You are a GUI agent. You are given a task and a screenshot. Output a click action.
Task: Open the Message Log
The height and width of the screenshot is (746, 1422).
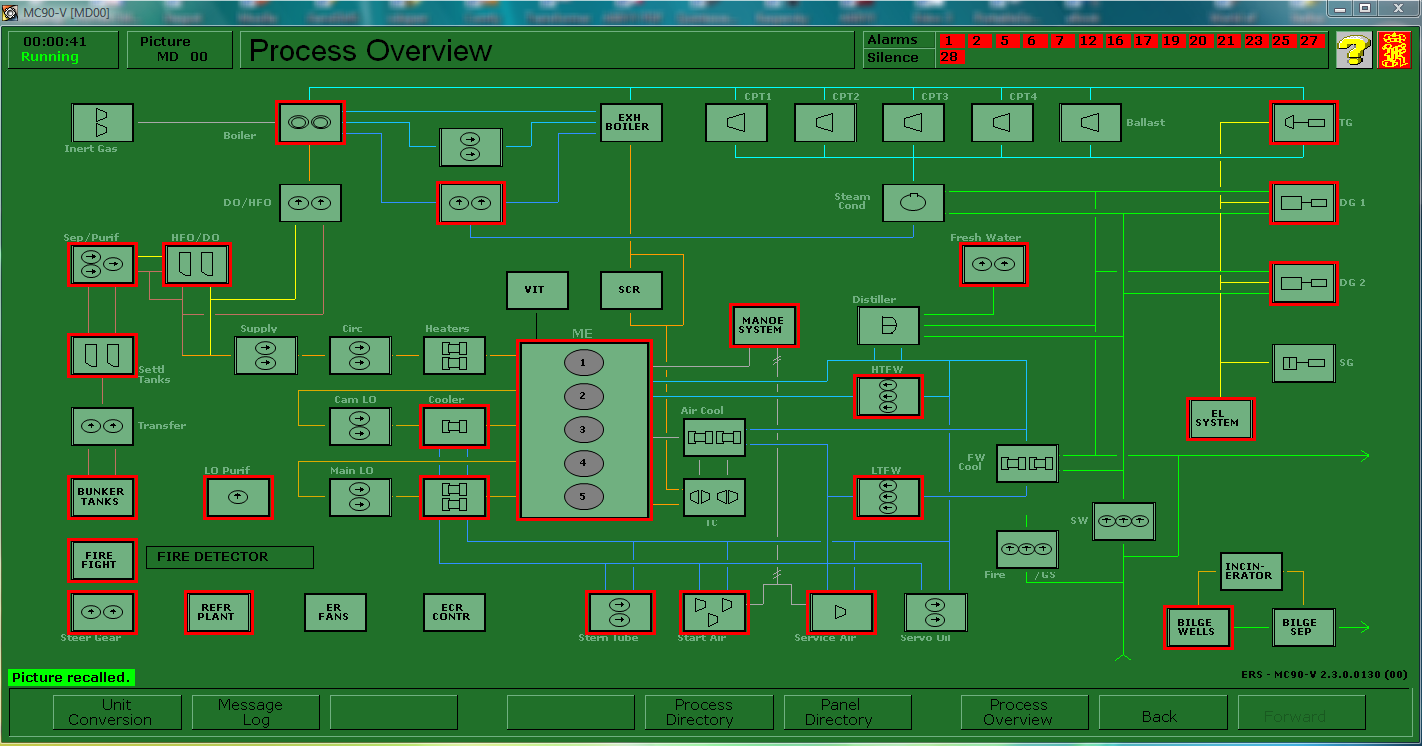pyautogui.click(x=255, y=712)
